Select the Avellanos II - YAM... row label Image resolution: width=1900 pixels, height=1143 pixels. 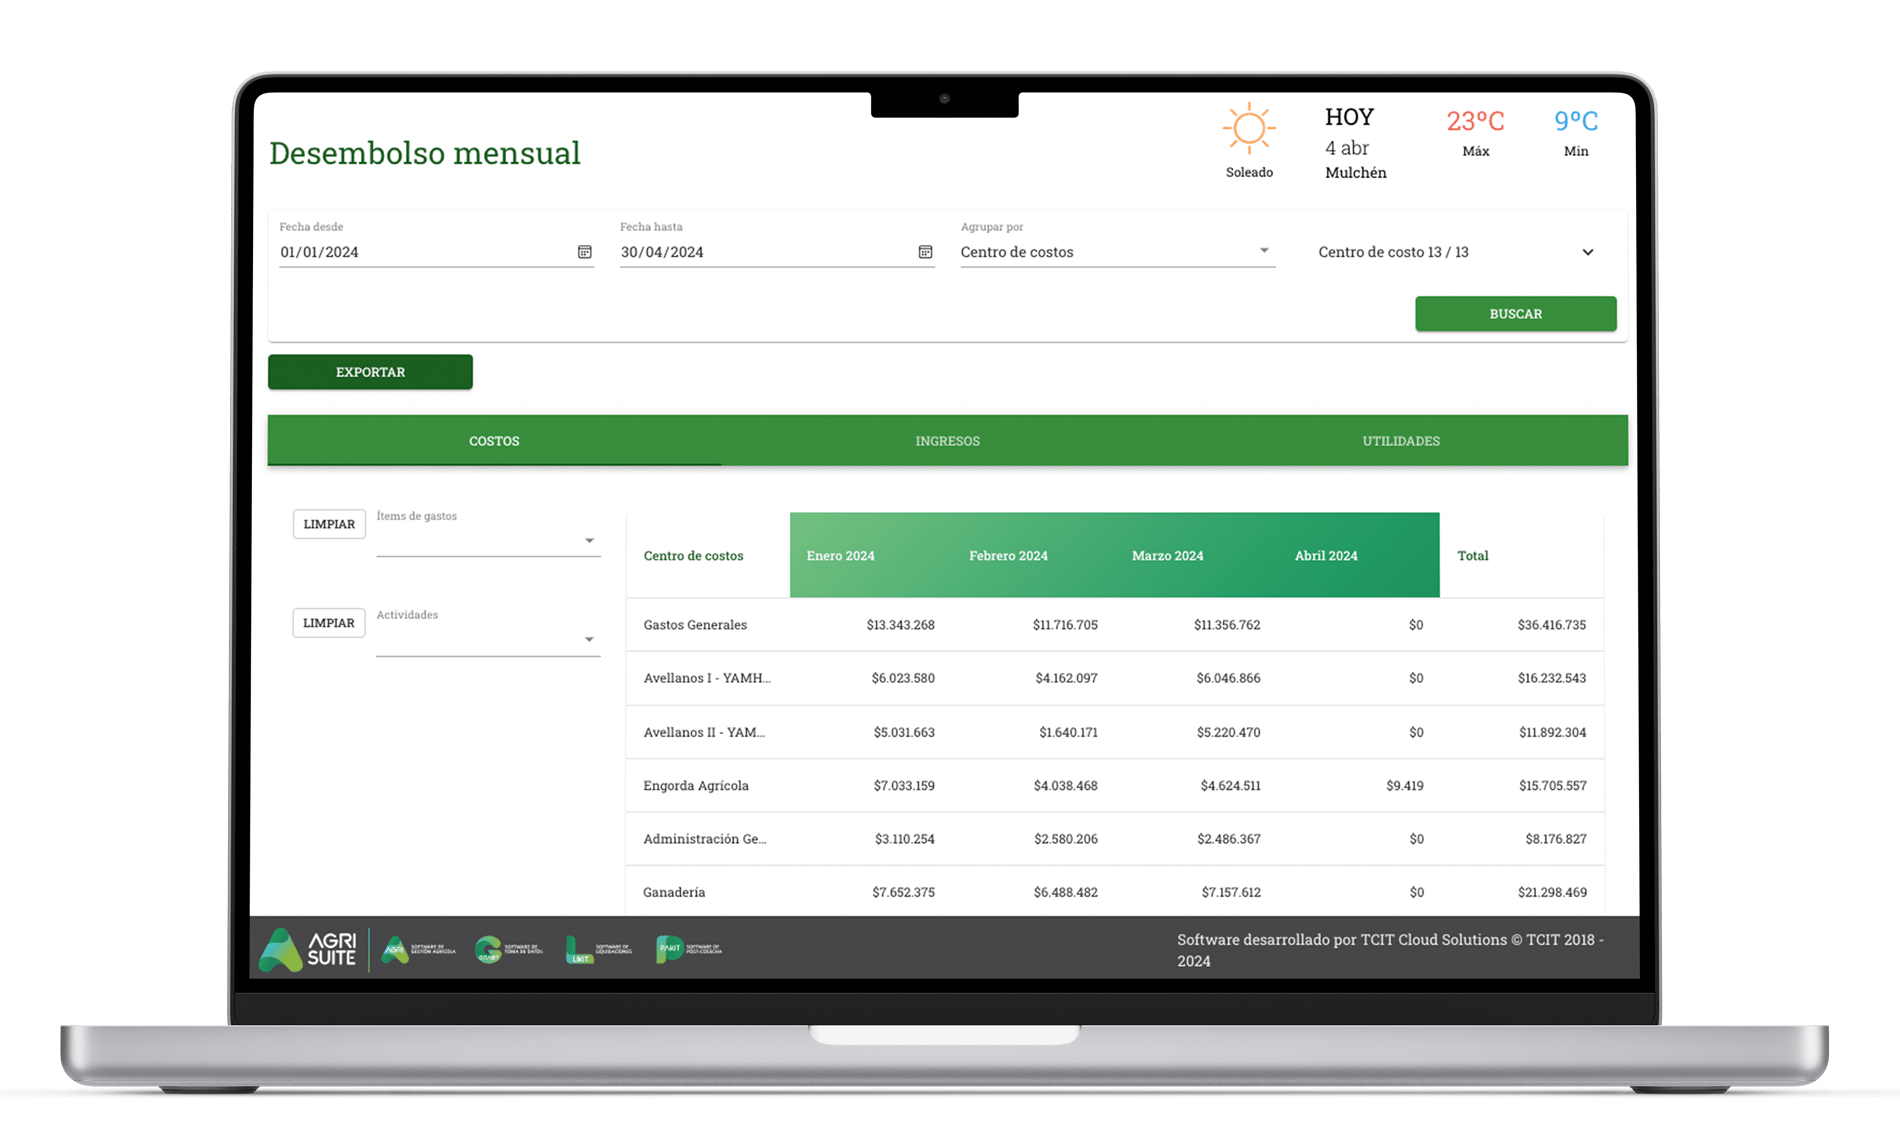click(x=704, y=732)
